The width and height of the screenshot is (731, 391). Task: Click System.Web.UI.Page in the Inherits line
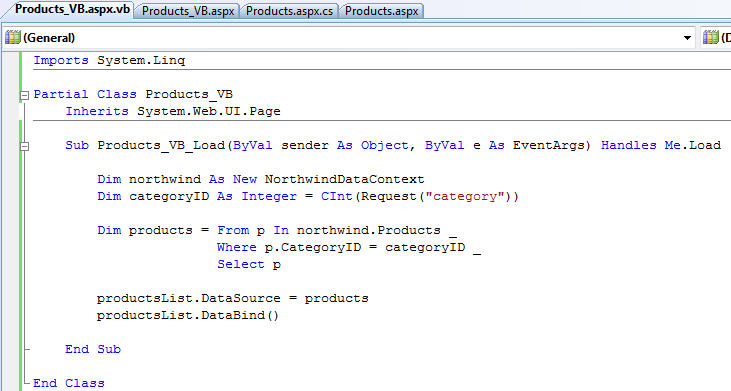[x=209, y=111]
